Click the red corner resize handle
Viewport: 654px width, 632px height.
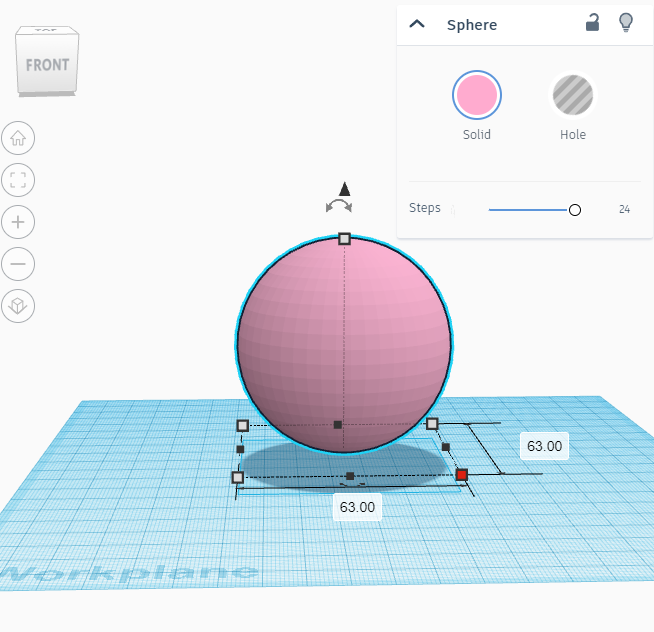tap(461, 475)
